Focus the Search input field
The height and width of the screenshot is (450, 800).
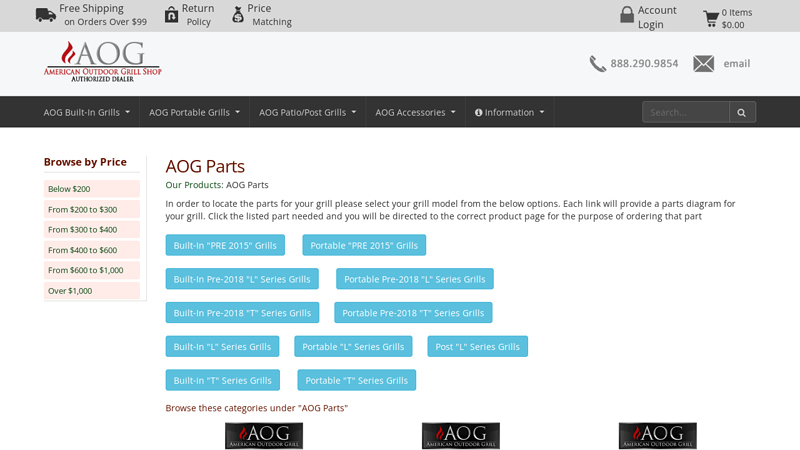click(686, 112)
